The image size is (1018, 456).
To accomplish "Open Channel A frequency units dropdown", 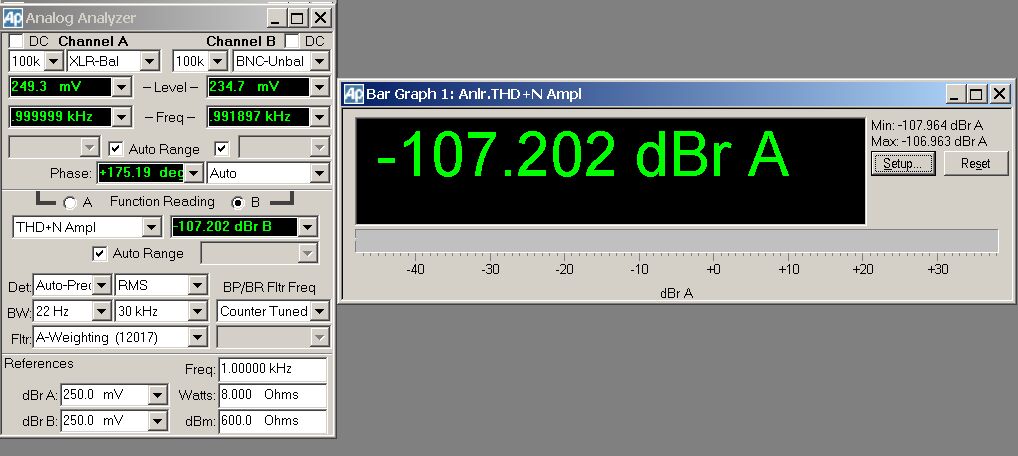I will tap(121, 117).
